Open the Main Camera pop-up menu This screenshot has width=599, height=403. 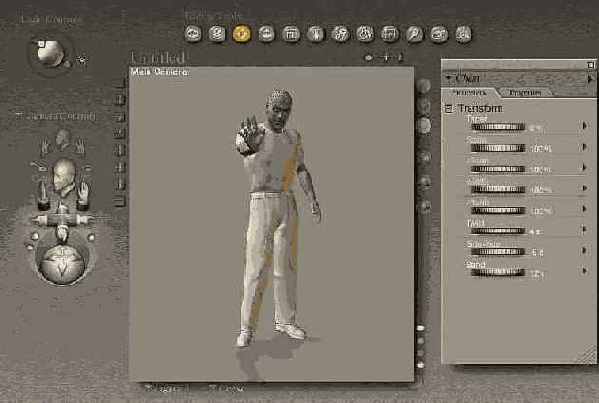coord(159,72)
